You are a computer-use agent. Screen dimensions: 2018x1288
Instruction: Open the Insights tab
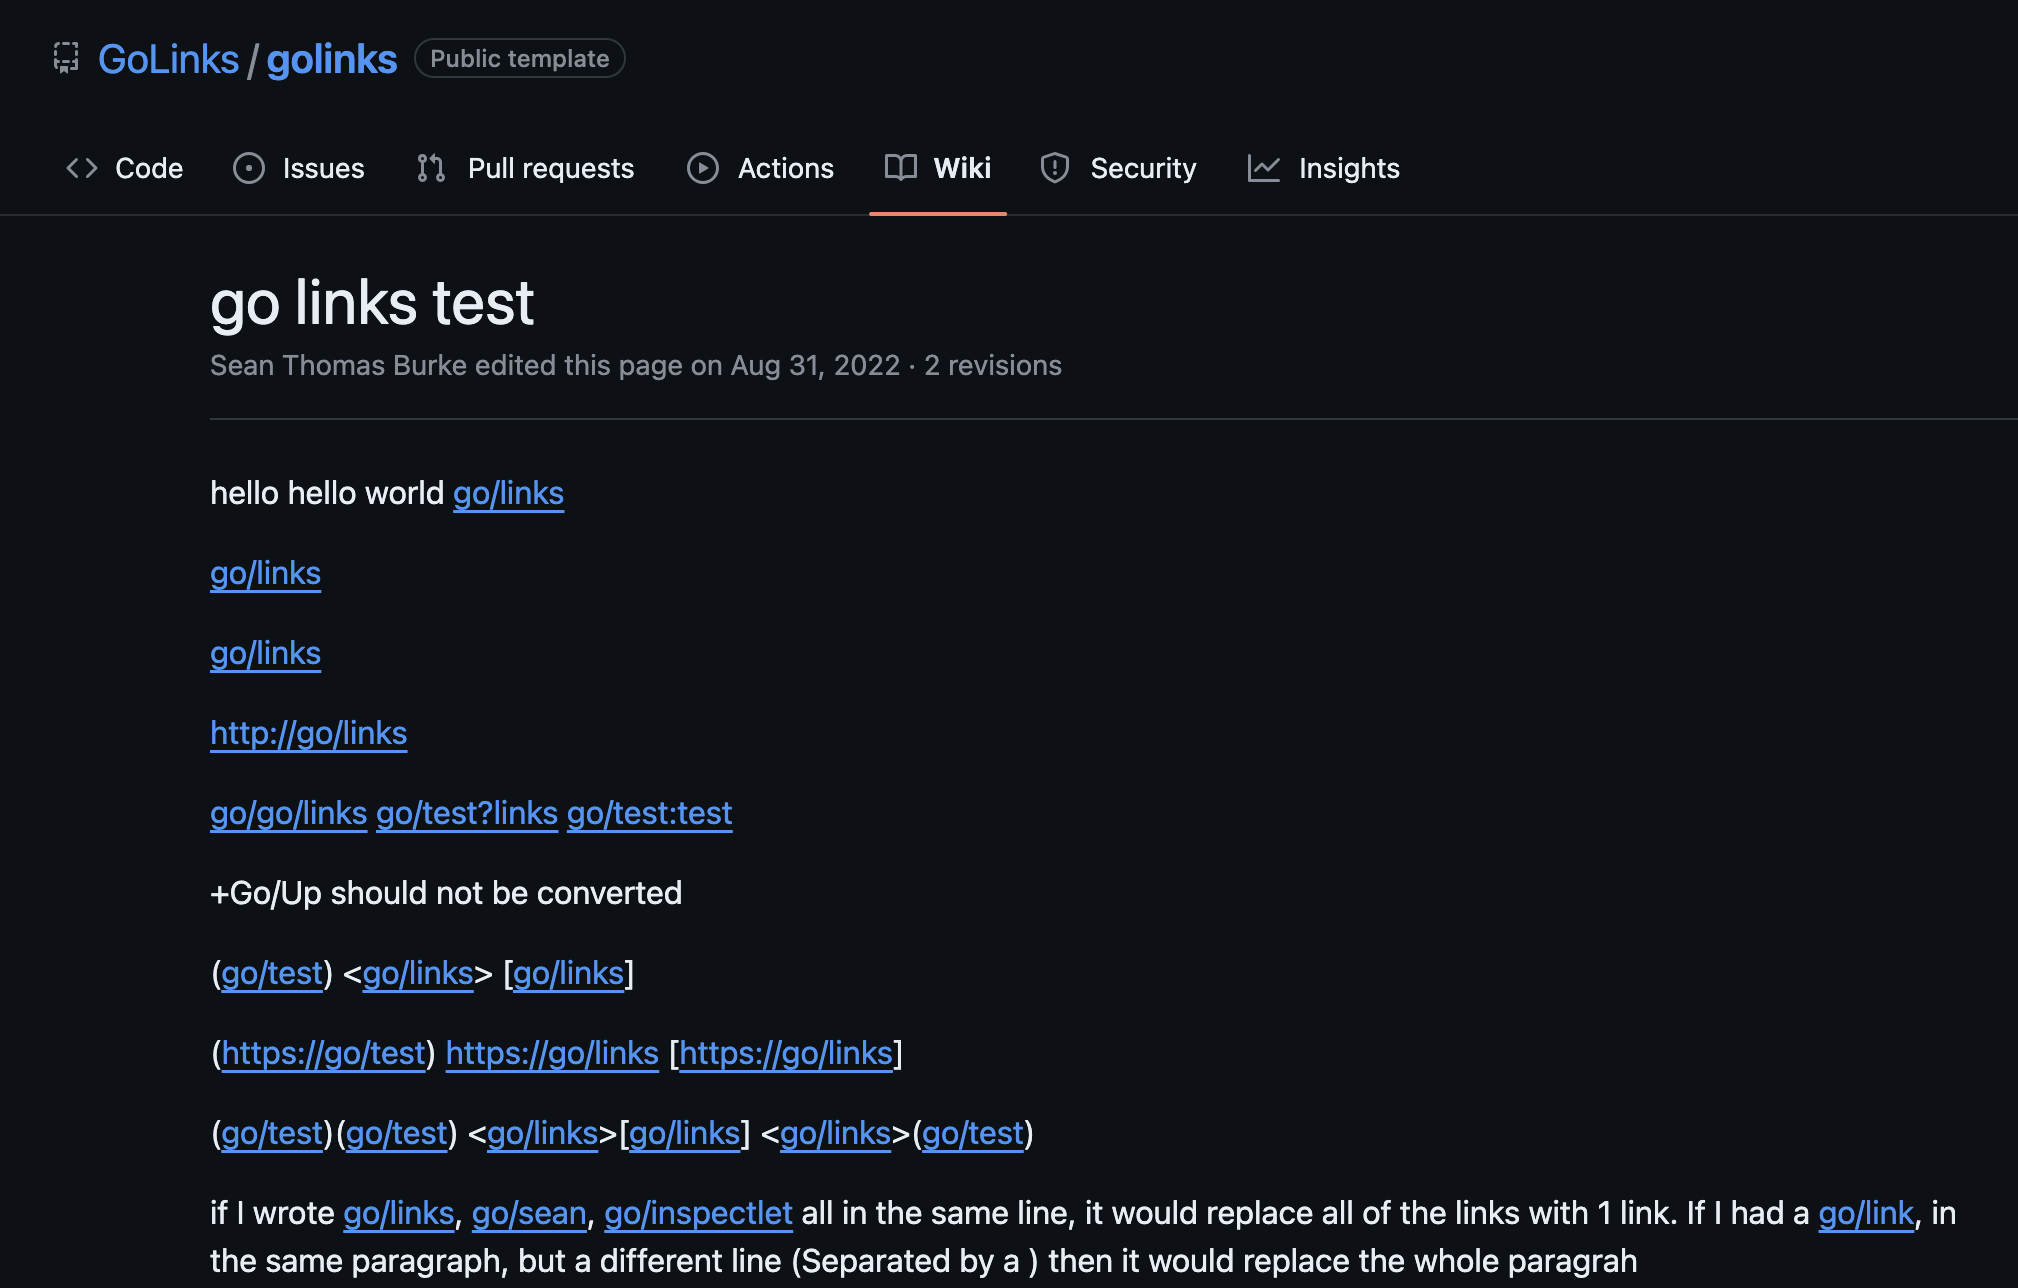click(1349, 168)
